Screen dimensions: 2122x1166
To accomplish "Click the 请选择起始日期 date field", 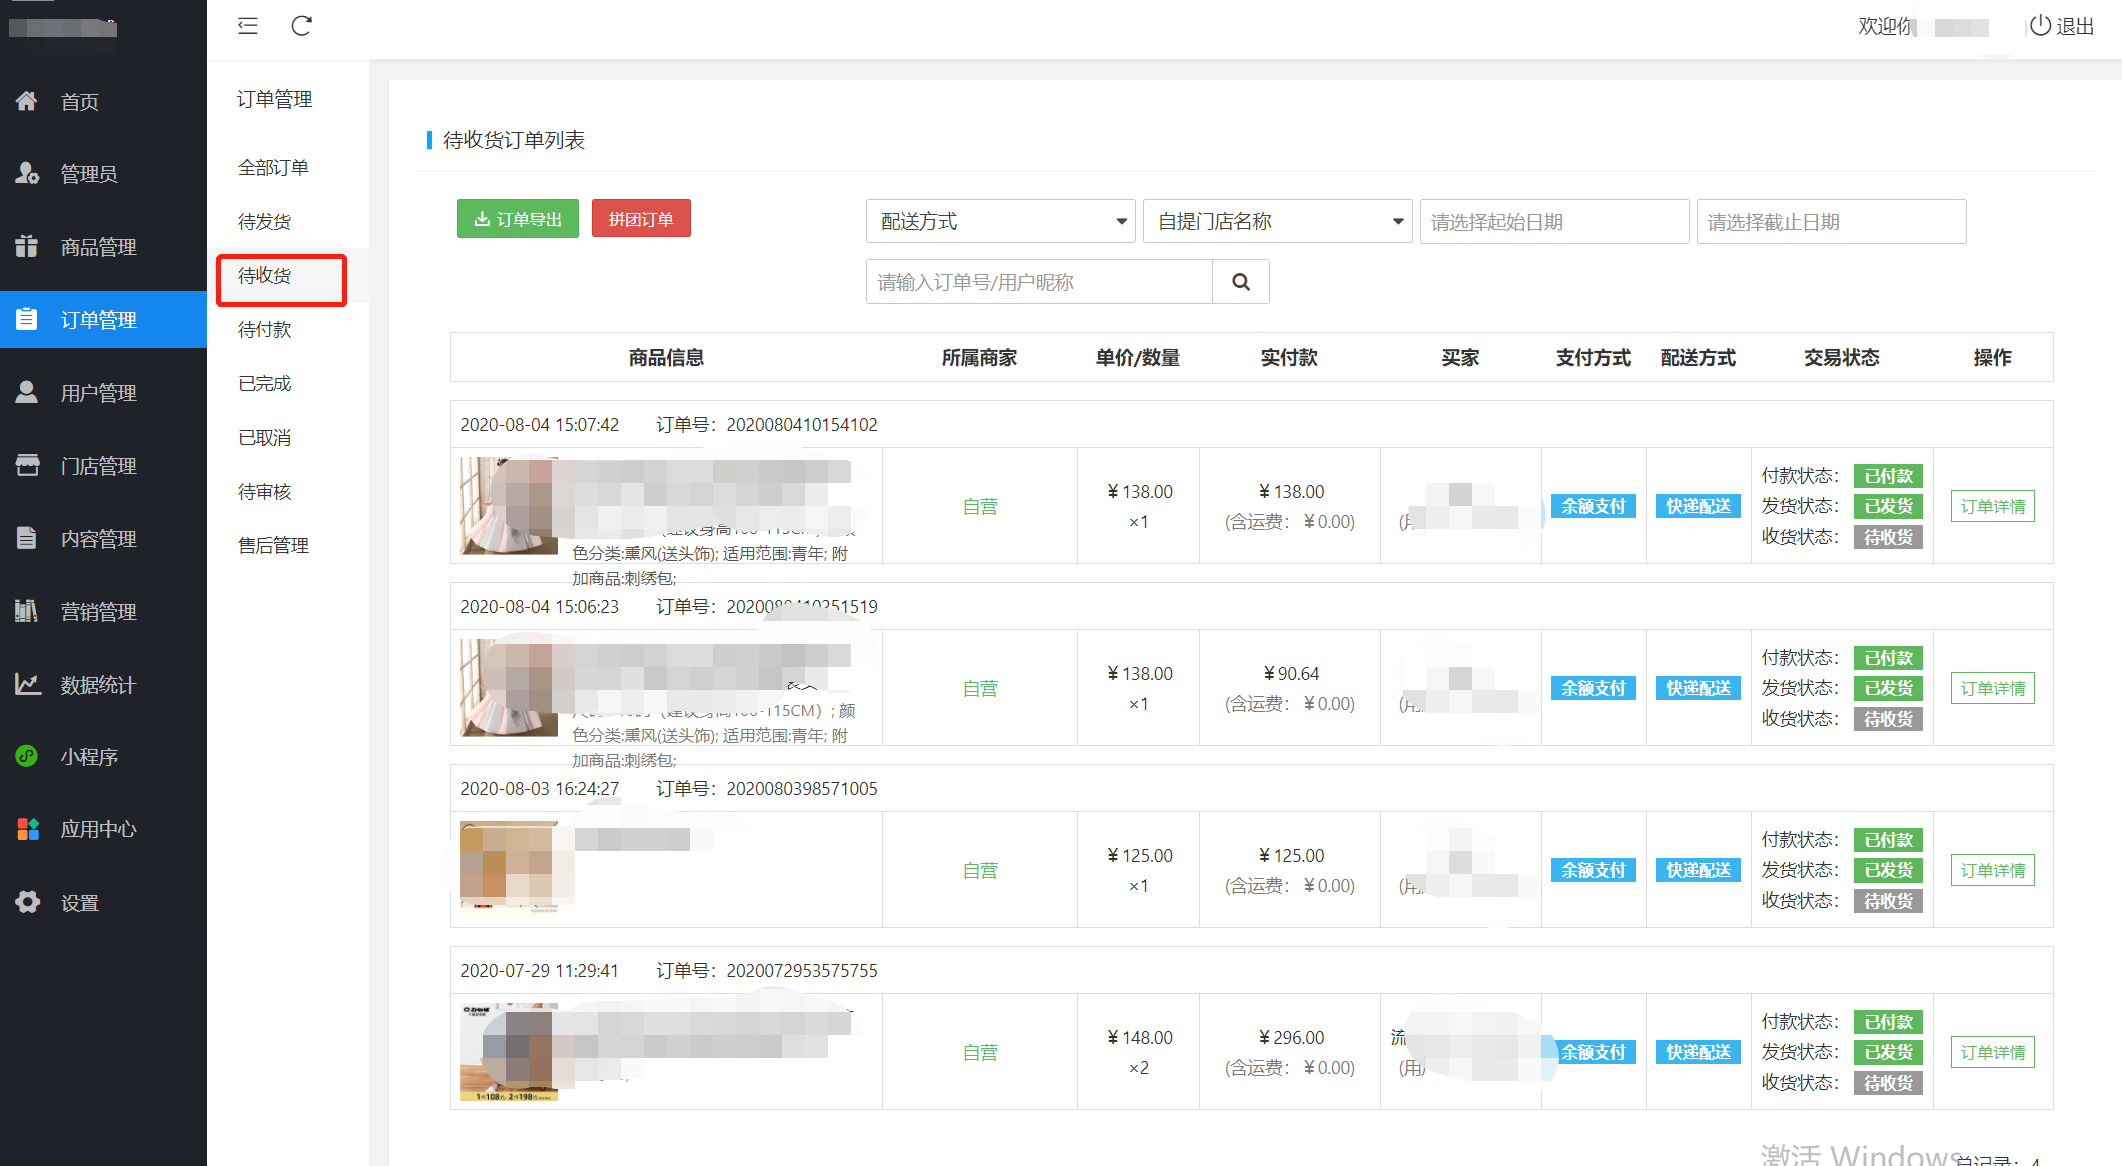I will (1554, 221).
